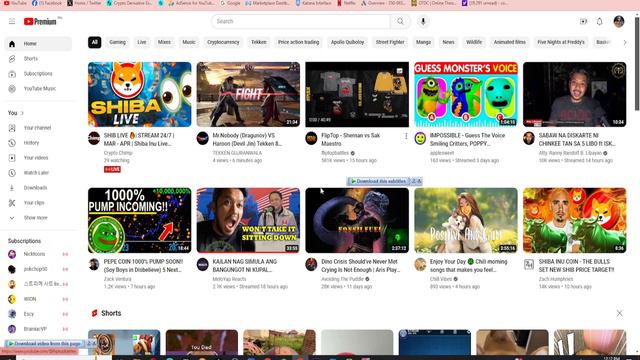This screenshot has height=360, width=640.
Task: Open Watch Later in sidebar
Action: pos(38,173)
